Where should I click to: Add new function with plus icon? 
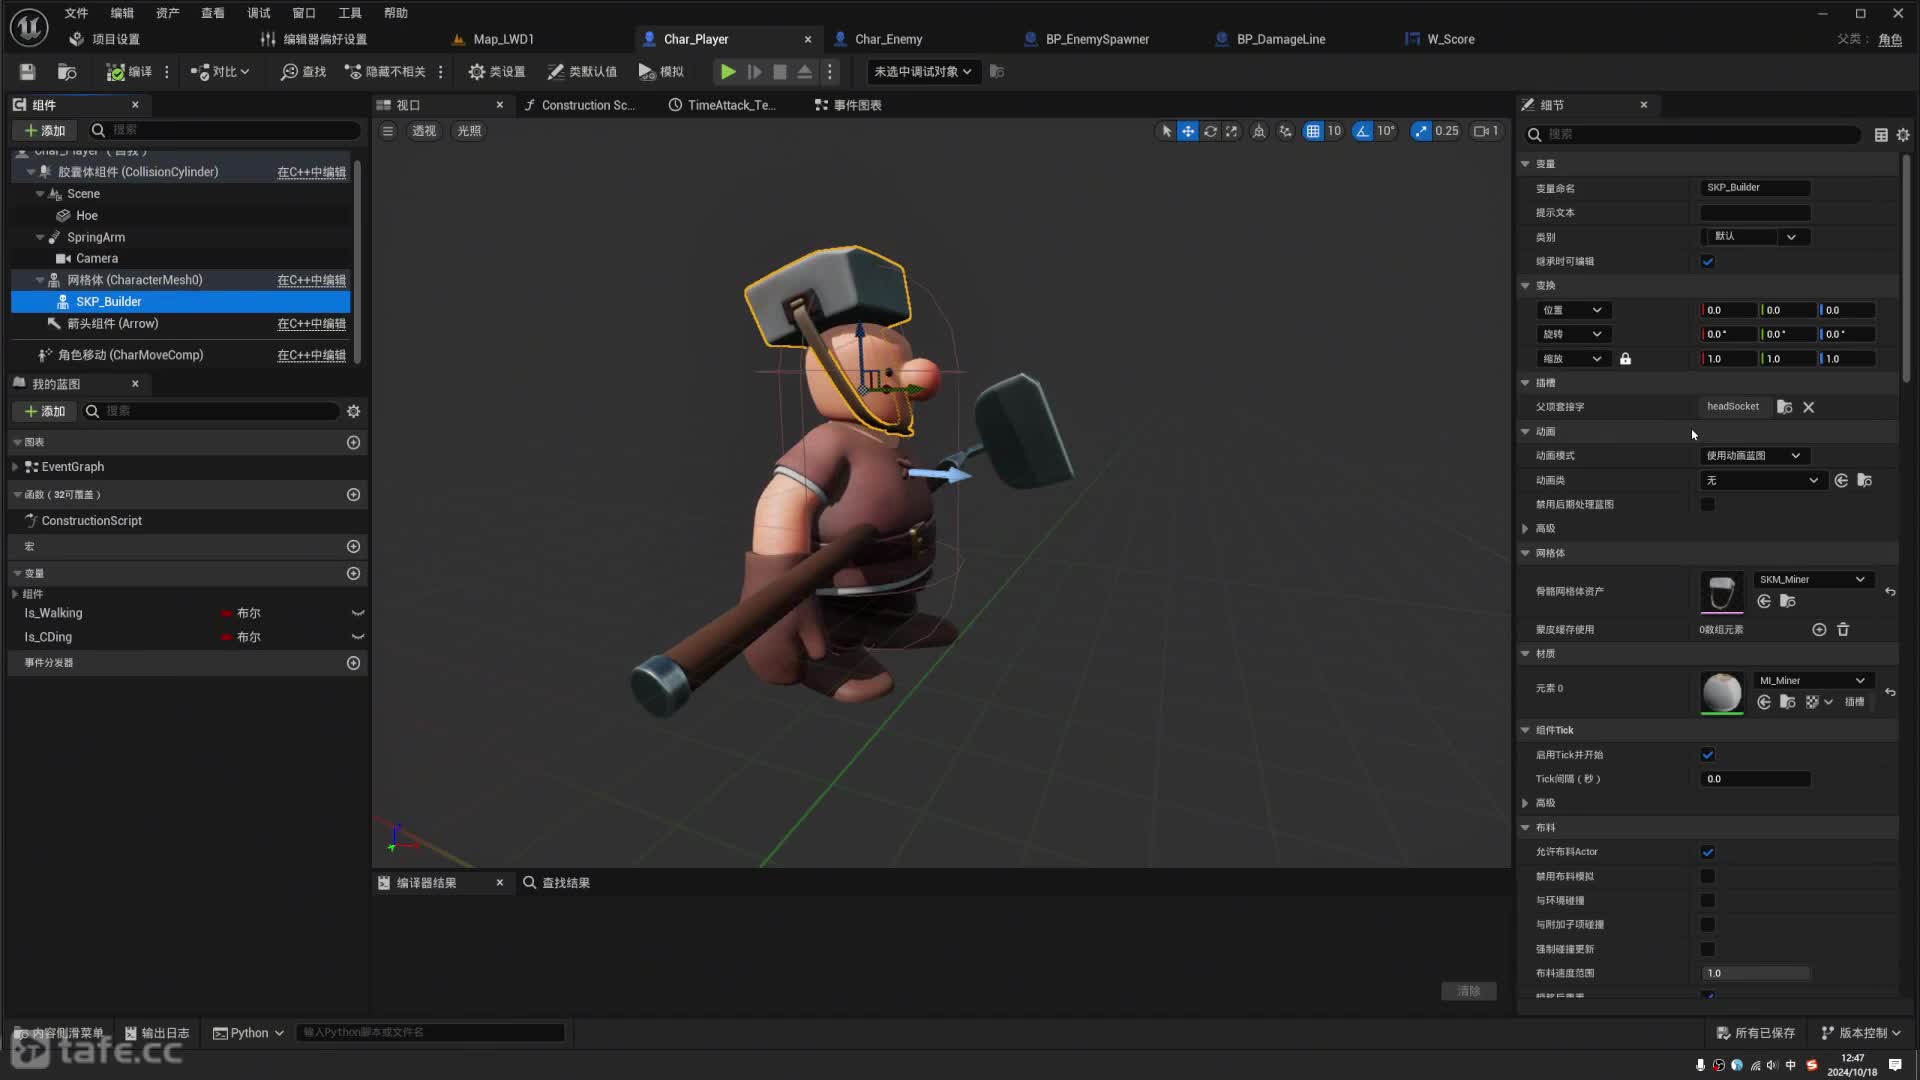click(353, 494)
